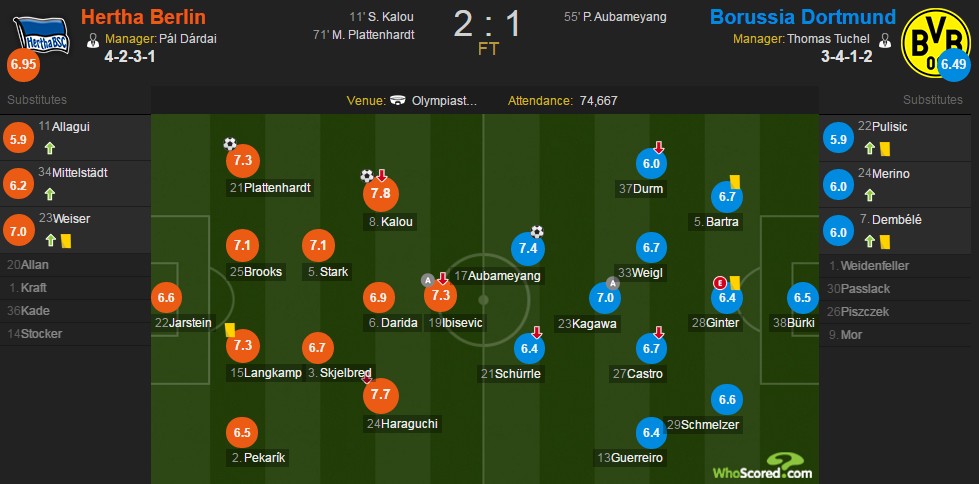Click the manager icon beside Thomas Tuchel

tap(884, 40)
